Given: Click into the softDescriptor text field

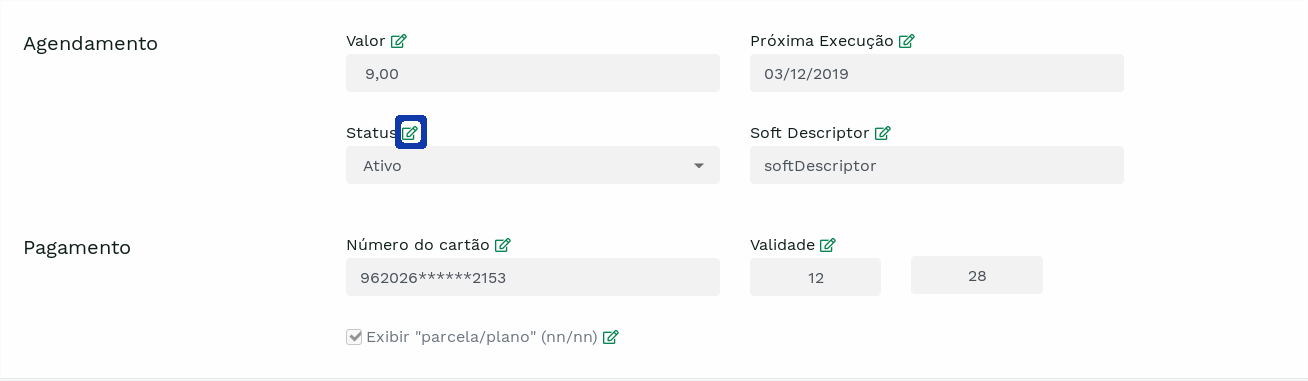Looking at the screenshot, I should [937, 165].
